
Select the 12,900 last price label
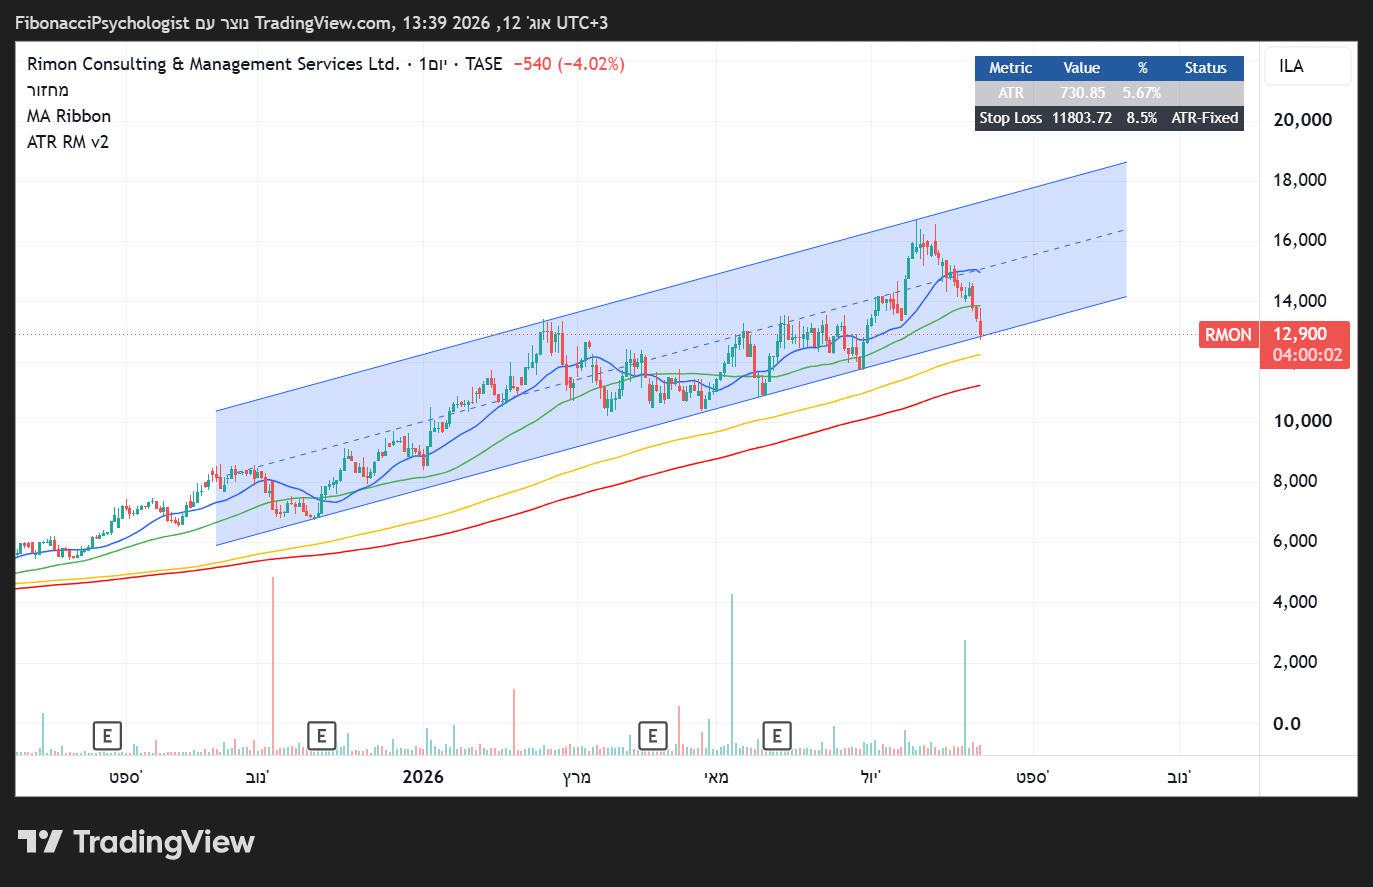pos(1300,334)
